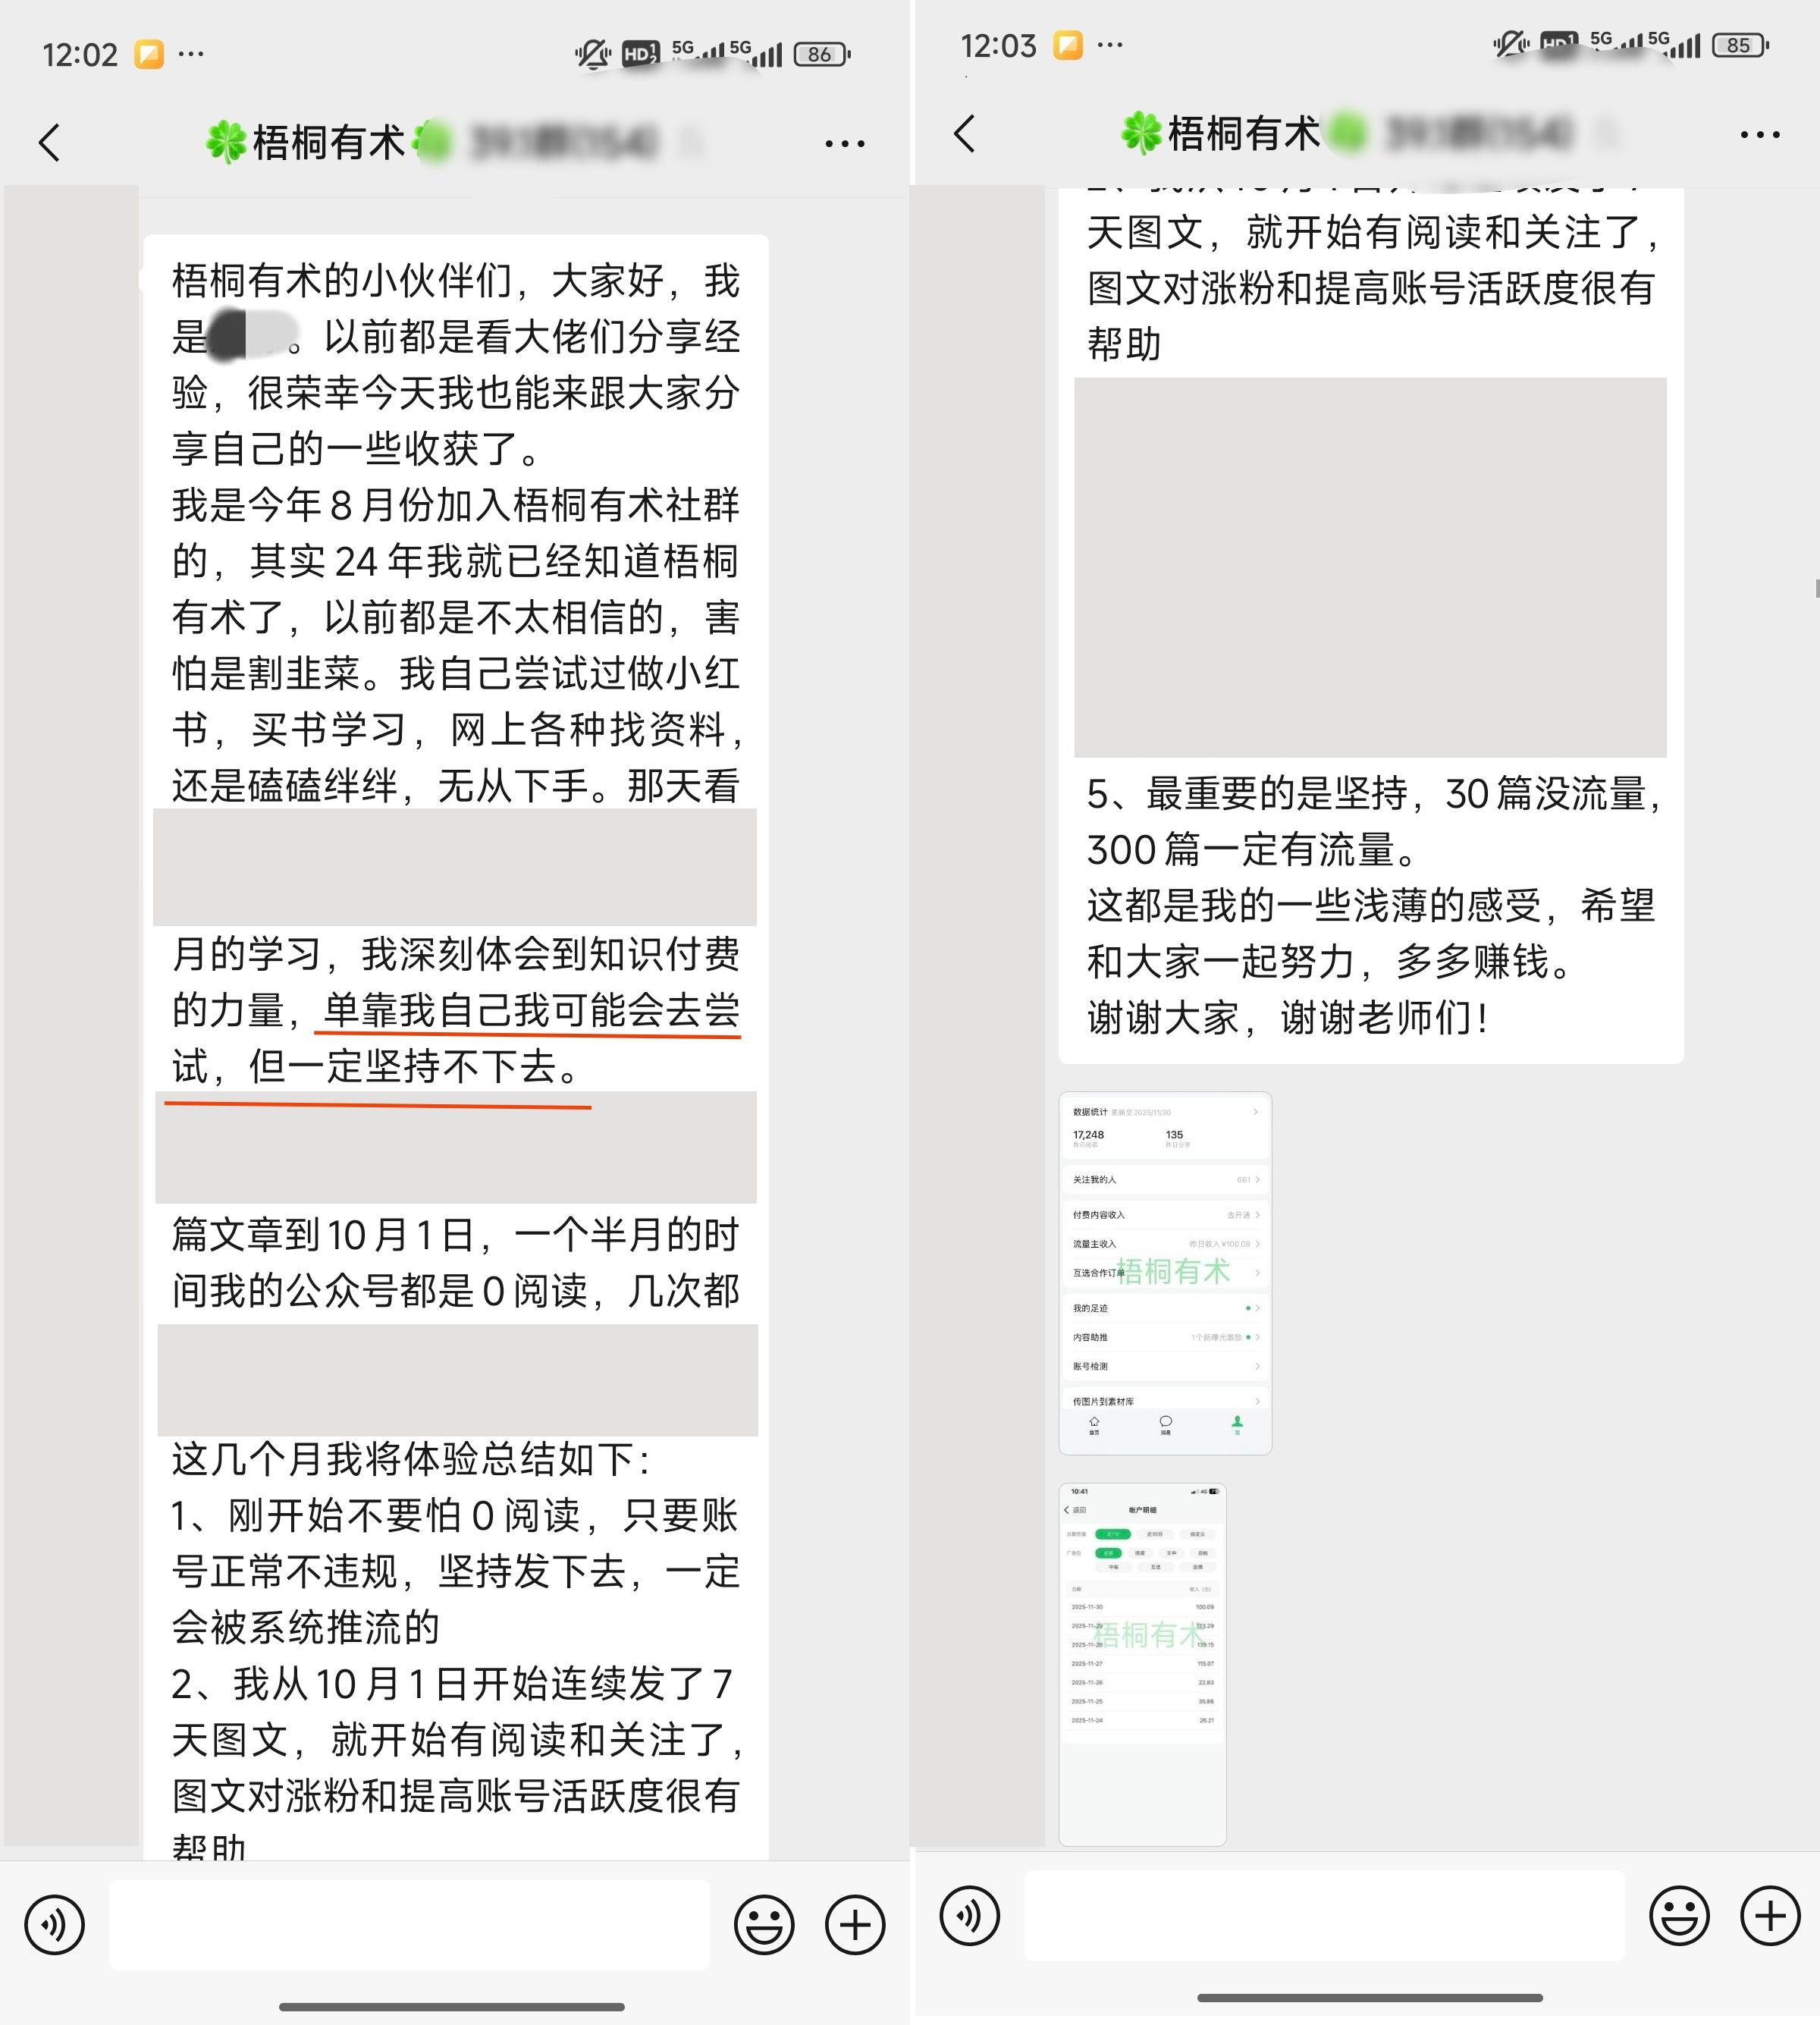Open the three-dot menu in the 12:03 chat
The width and height of the screenshot is (1820, 2025).
[x=1760, y=135]
